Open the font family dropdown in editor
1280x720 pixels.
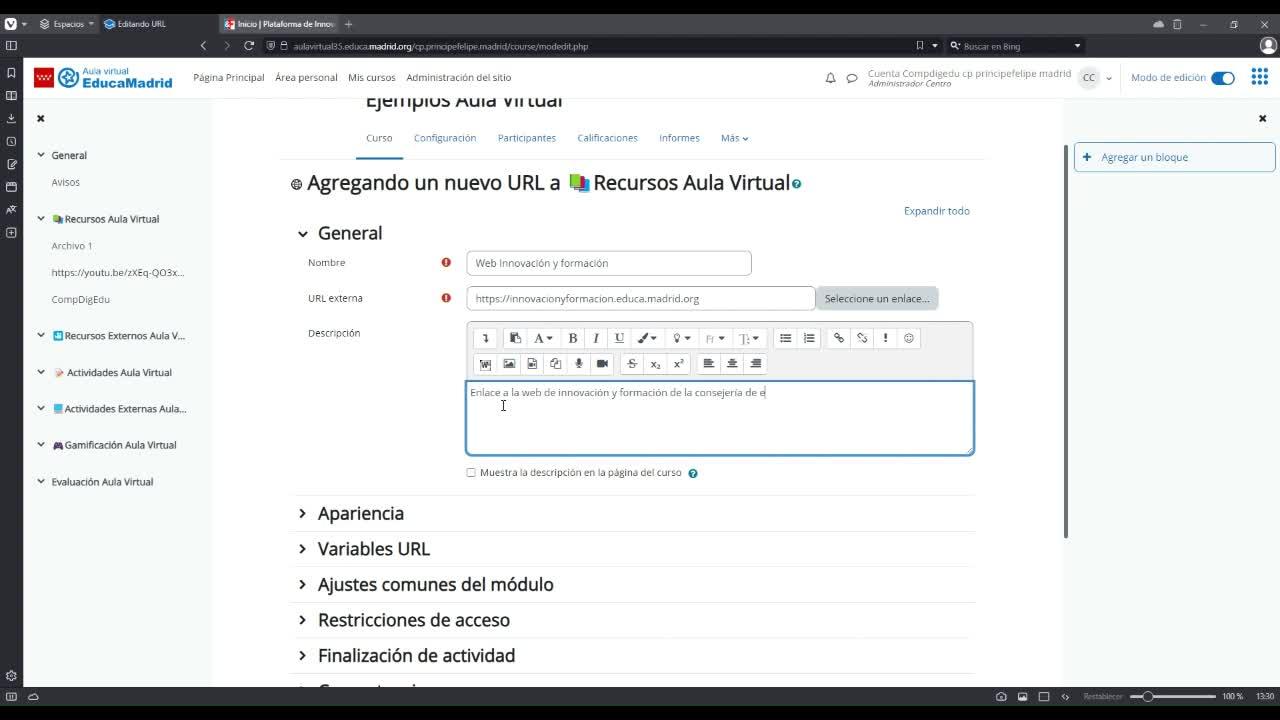[x=714, y=338]
